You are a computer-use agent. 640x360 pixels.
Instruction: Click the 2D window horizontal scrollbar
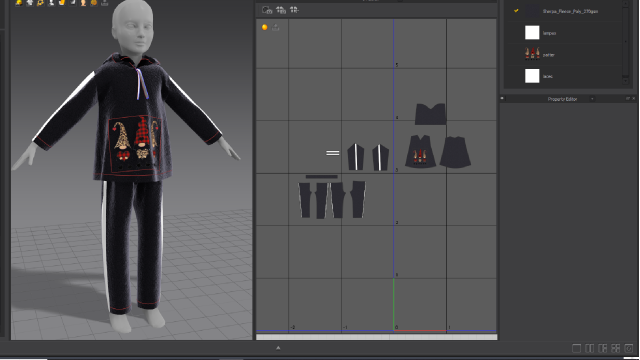coord(376,337)
